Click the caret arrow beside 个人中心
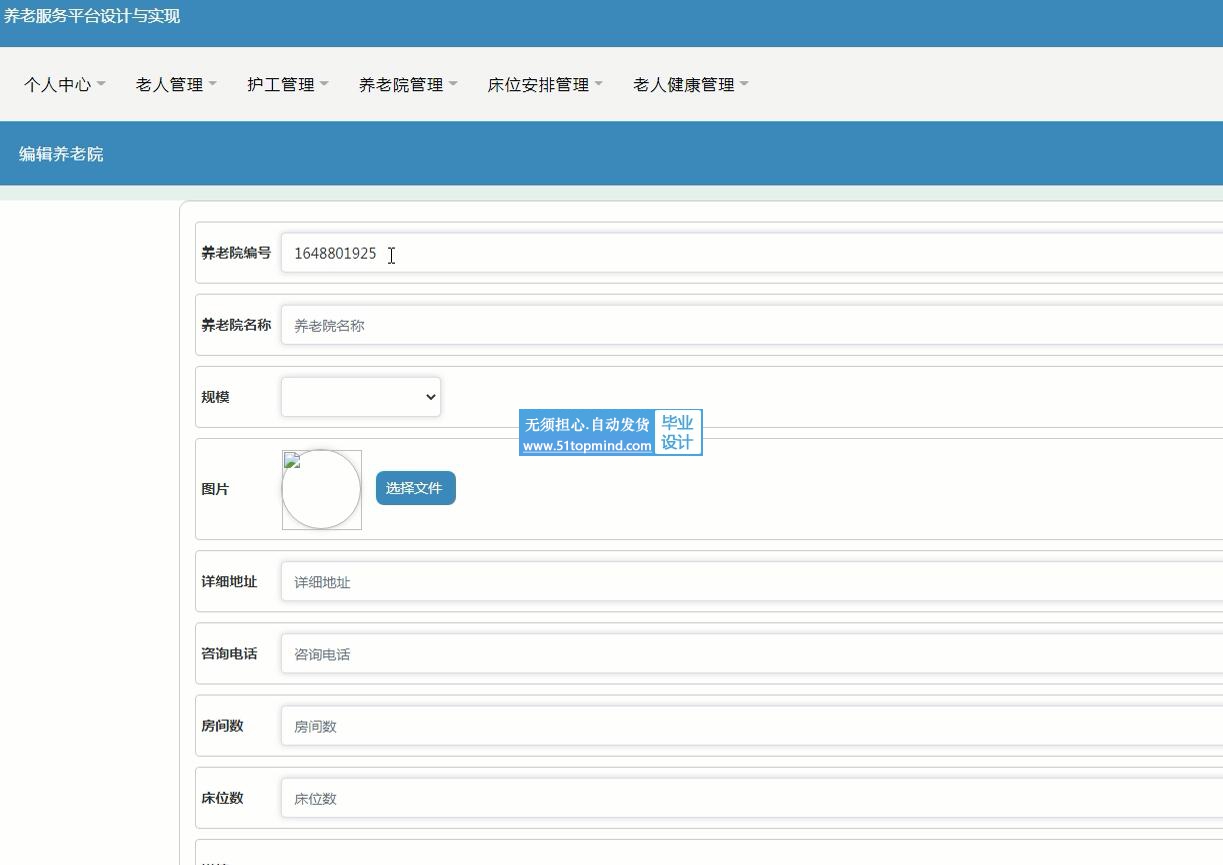Image resolution: width=1223 pixels, height=865 pixels. click(x=101, y=84)
